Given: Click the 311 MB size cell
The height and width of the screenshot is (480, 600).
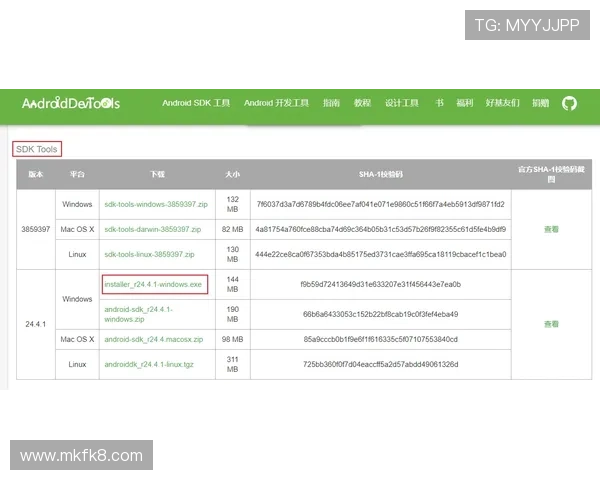Looking at the screenshot, I should pyautogui.click(x=233, y=364).
